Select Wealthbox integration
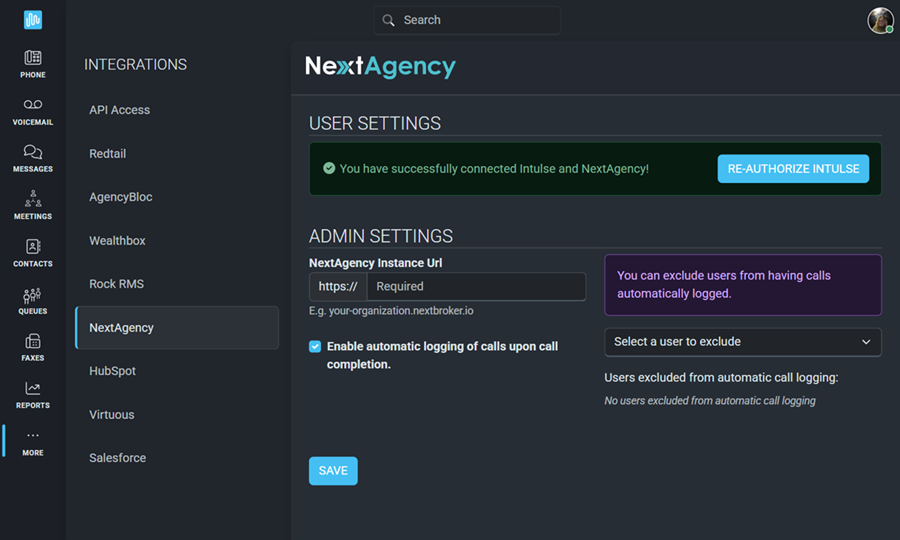 point(177,240)
